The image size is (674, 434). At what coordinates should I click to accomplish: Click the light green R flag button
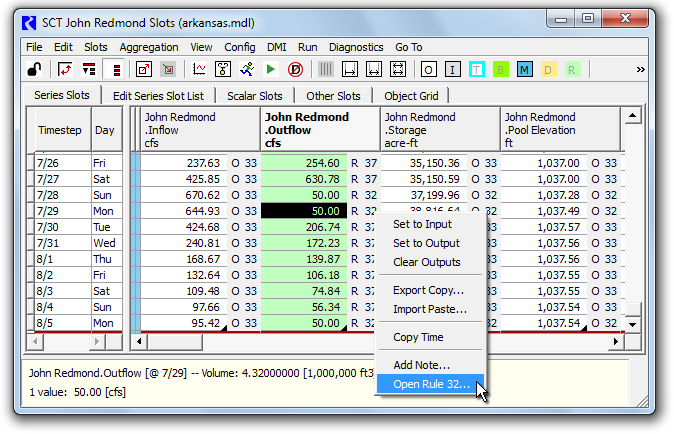(572, 69)
